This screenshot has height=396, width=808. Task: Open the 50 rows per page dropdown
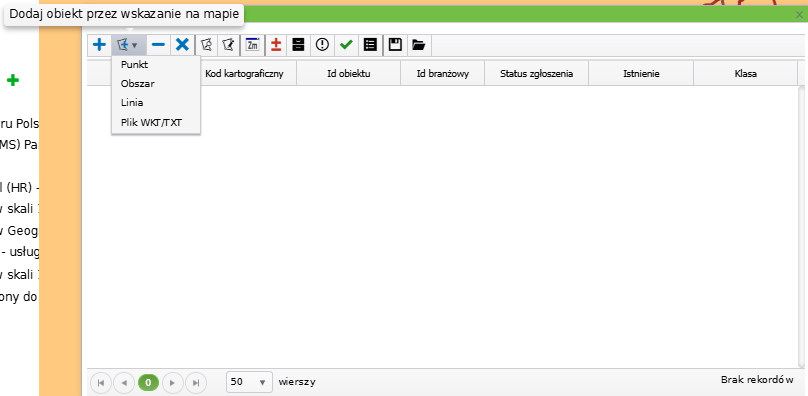click(x=249, y=382)
